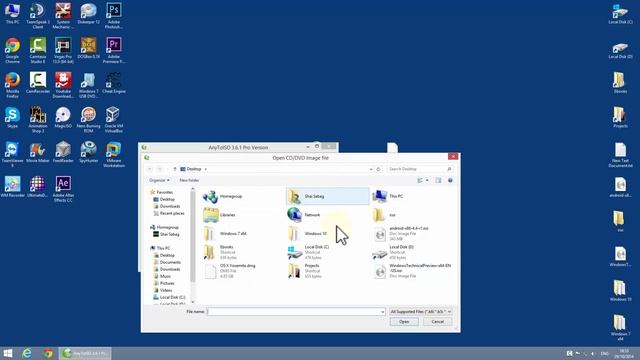Viewport: 640px width, 360px height.
Task: Open Mozilla Firefox desktop shortcut
Action: [x=12, y=85]
